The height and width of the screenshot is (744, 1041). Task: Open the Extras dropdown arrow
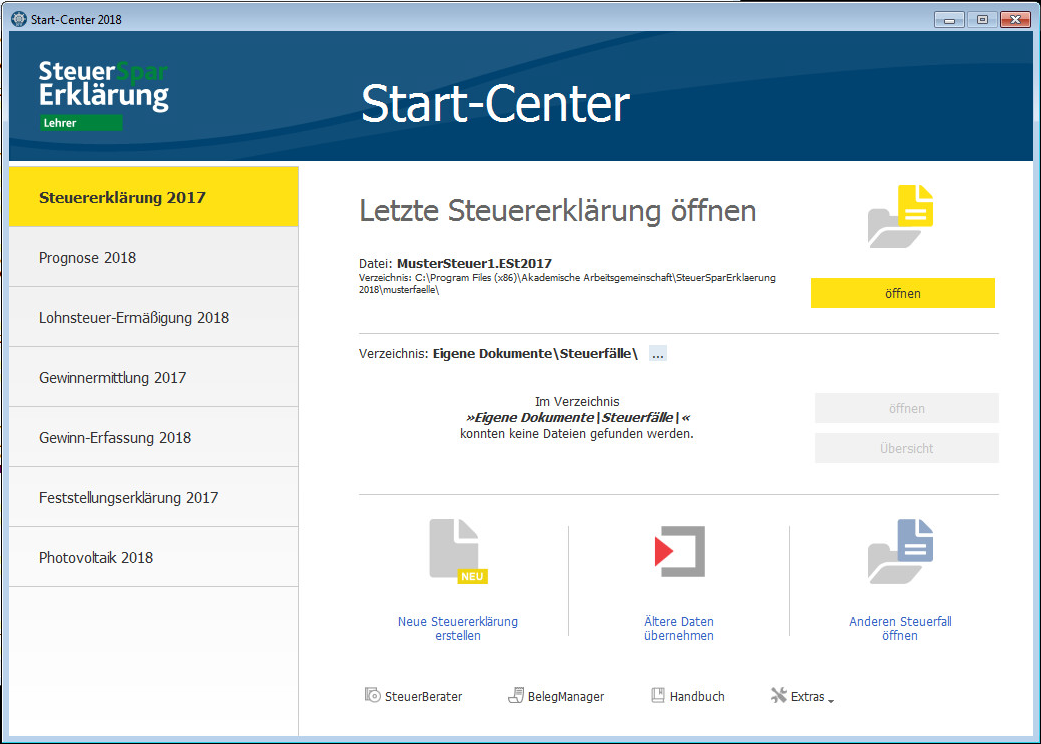pyautogui.click(x=831, y=700)
